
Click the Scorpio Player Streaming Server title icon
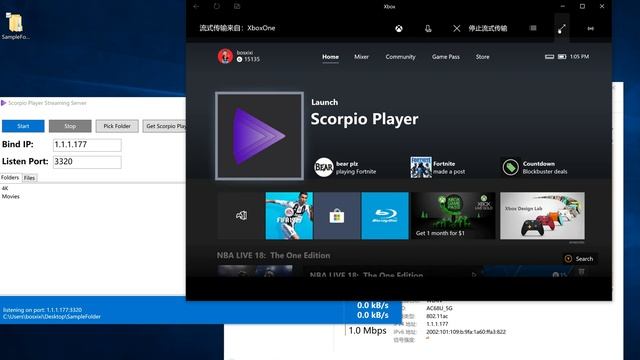pos(4,103)
